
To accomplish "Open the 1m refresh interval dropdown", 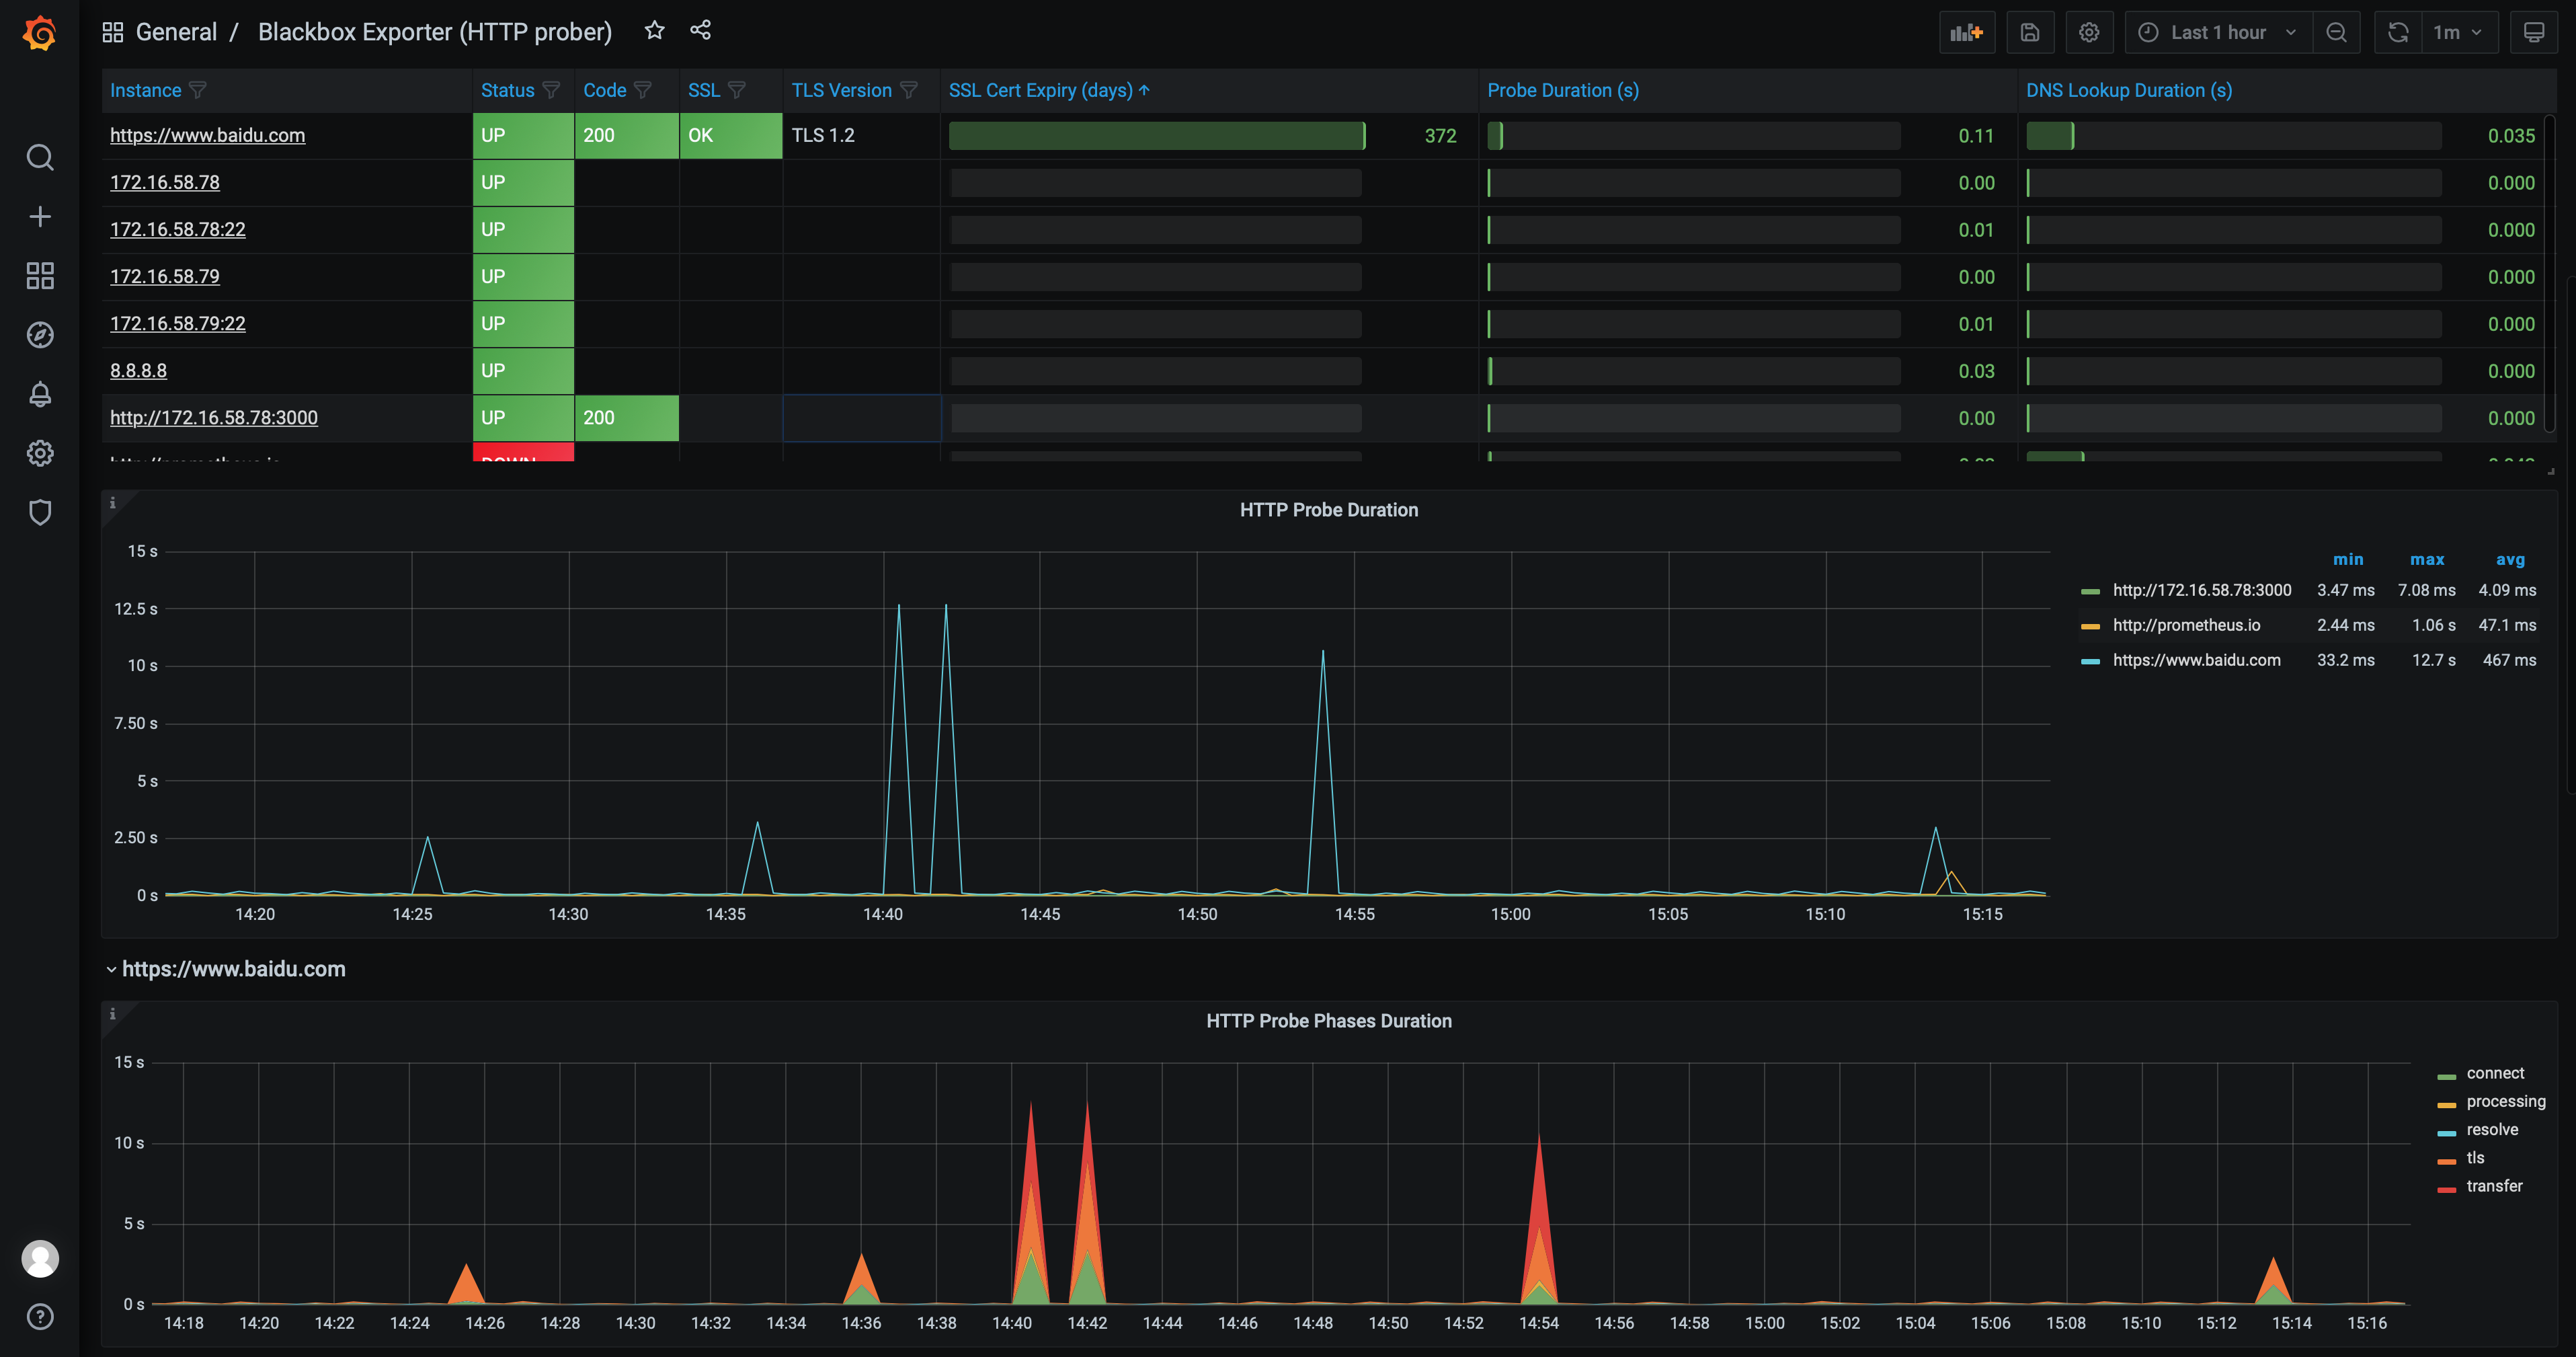I will point(2455,33).
